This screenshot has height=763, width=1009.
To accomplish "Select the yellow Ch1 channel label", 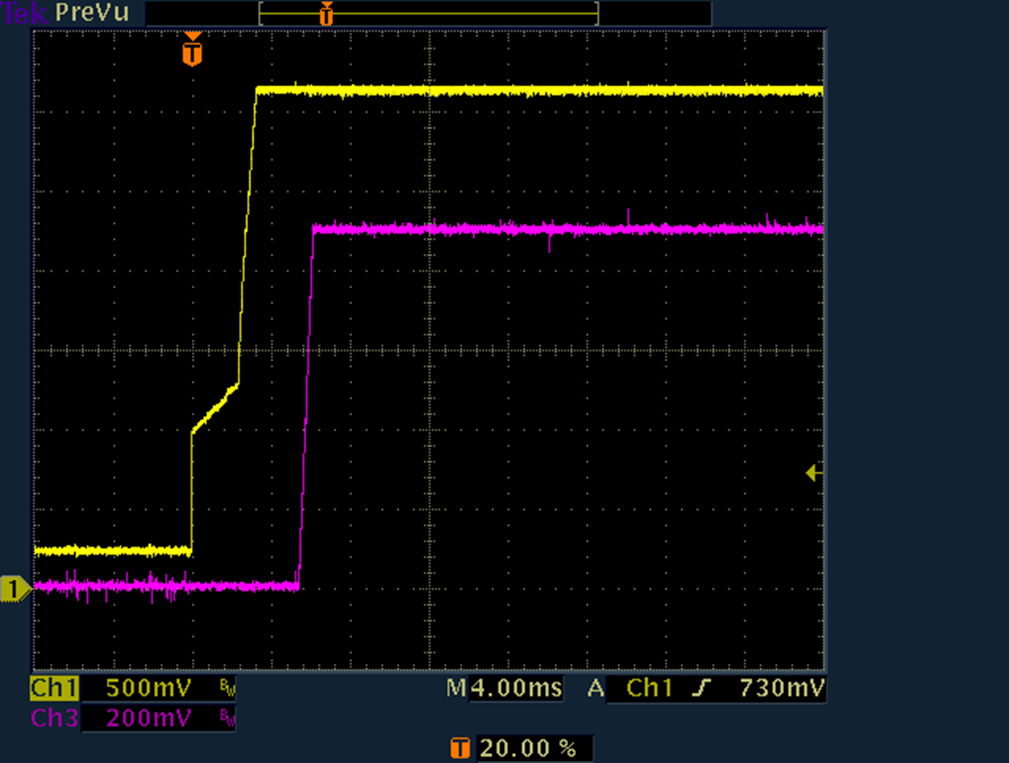I will (52, 689).
